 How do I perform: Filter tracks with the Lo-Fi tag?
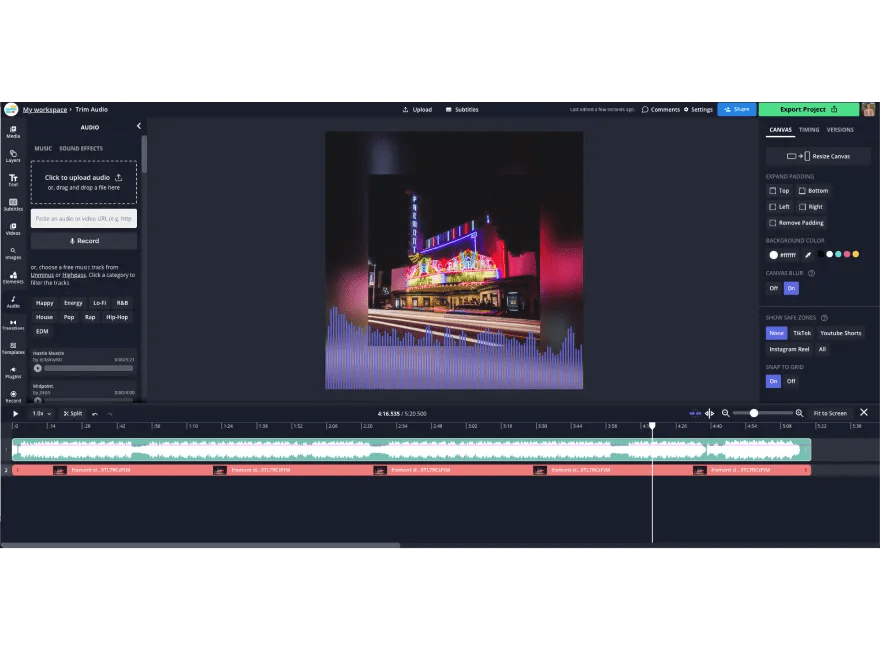[100, 302]
